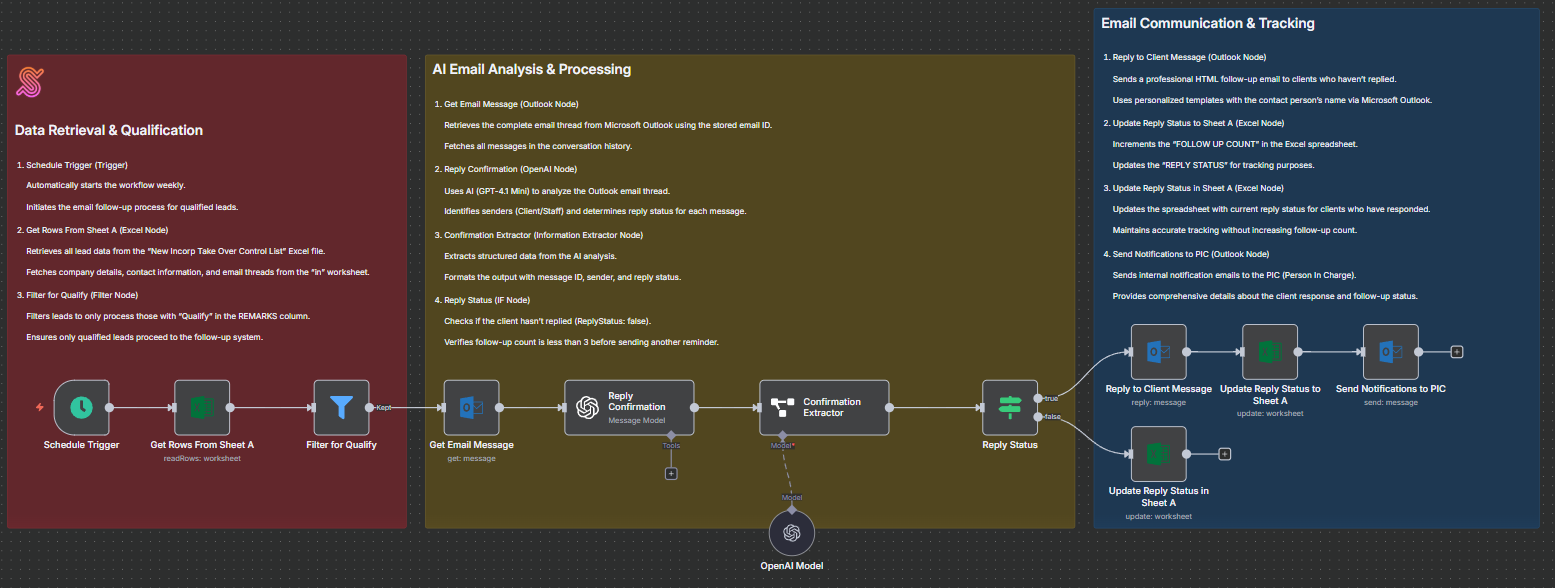Open the Get Rows From Sheet A Excel node
The height and width of the screenshot is (588, 1555).
202,407
